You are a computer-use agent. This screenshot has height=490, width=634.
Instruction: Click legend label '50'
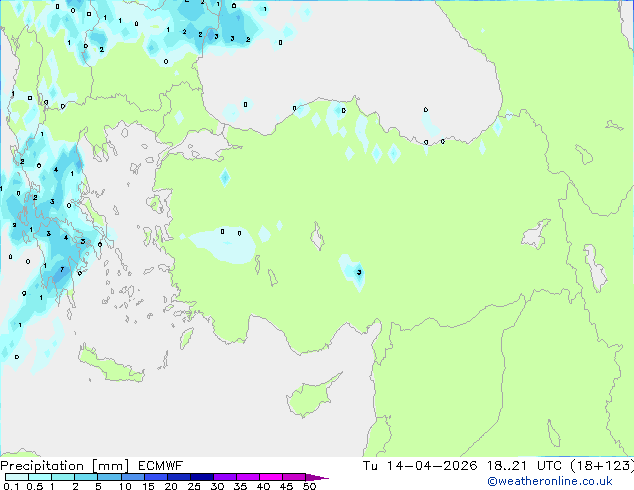[x=309, y=486]
